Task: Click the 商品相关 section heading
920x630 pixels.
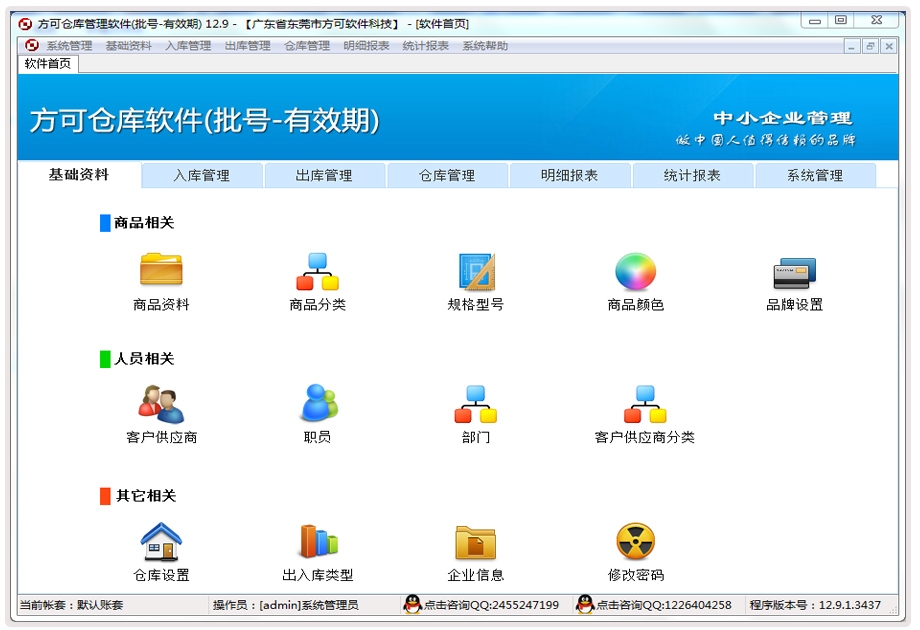Action: (x=144, y=223)
